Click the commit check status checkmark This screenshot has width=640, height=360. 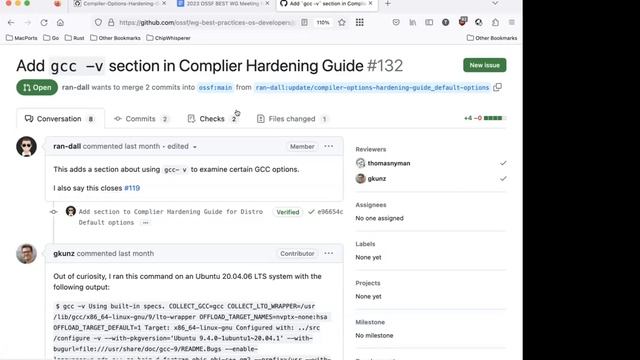click(311, 212)
